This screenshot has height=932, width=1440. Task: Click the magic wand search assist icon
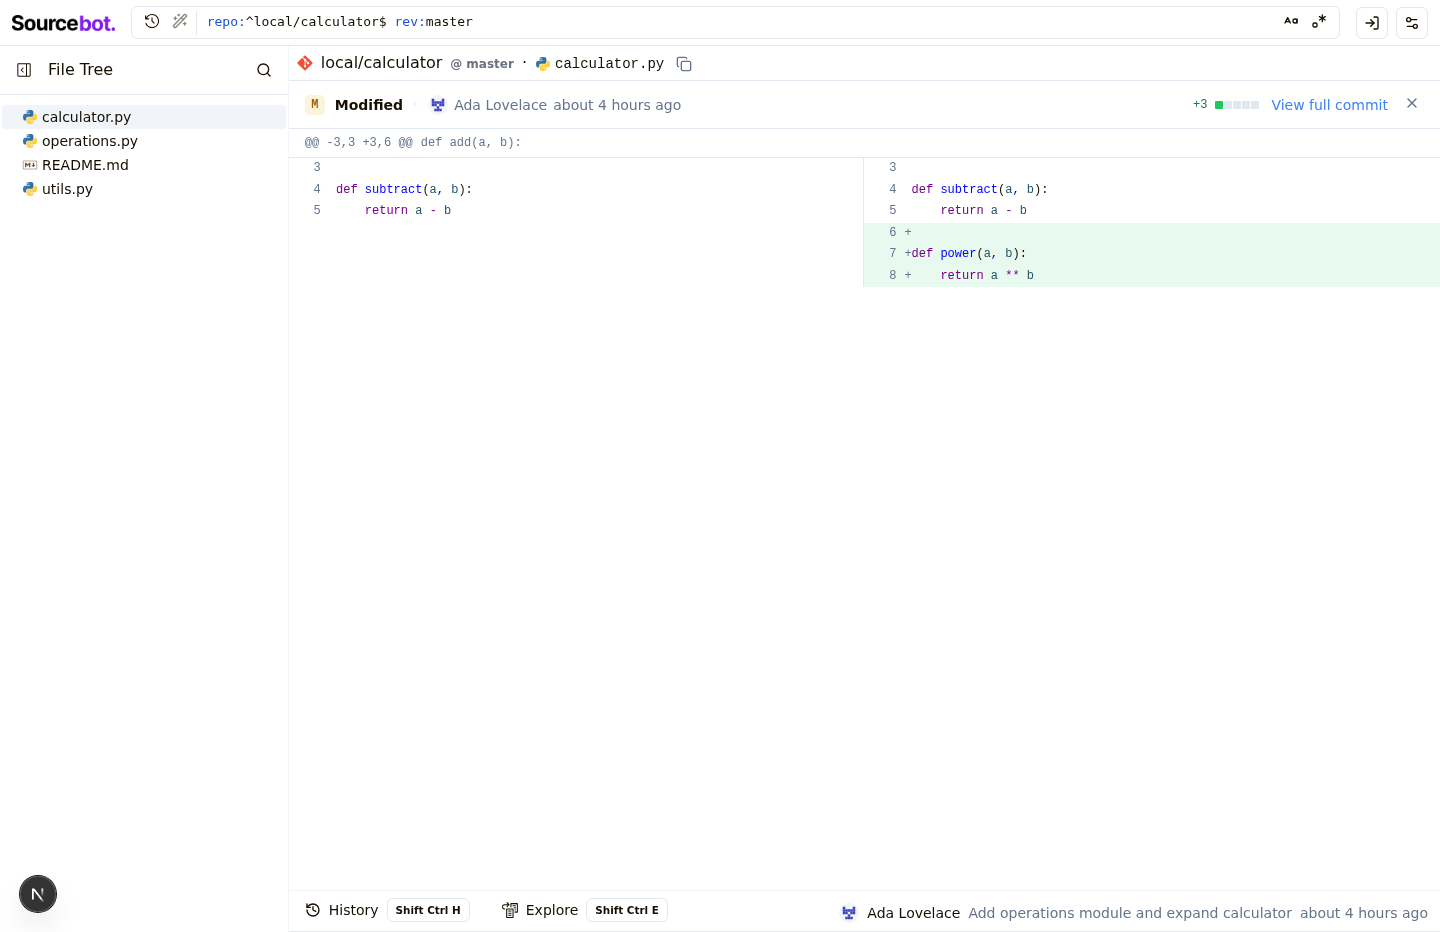[180, 21]
